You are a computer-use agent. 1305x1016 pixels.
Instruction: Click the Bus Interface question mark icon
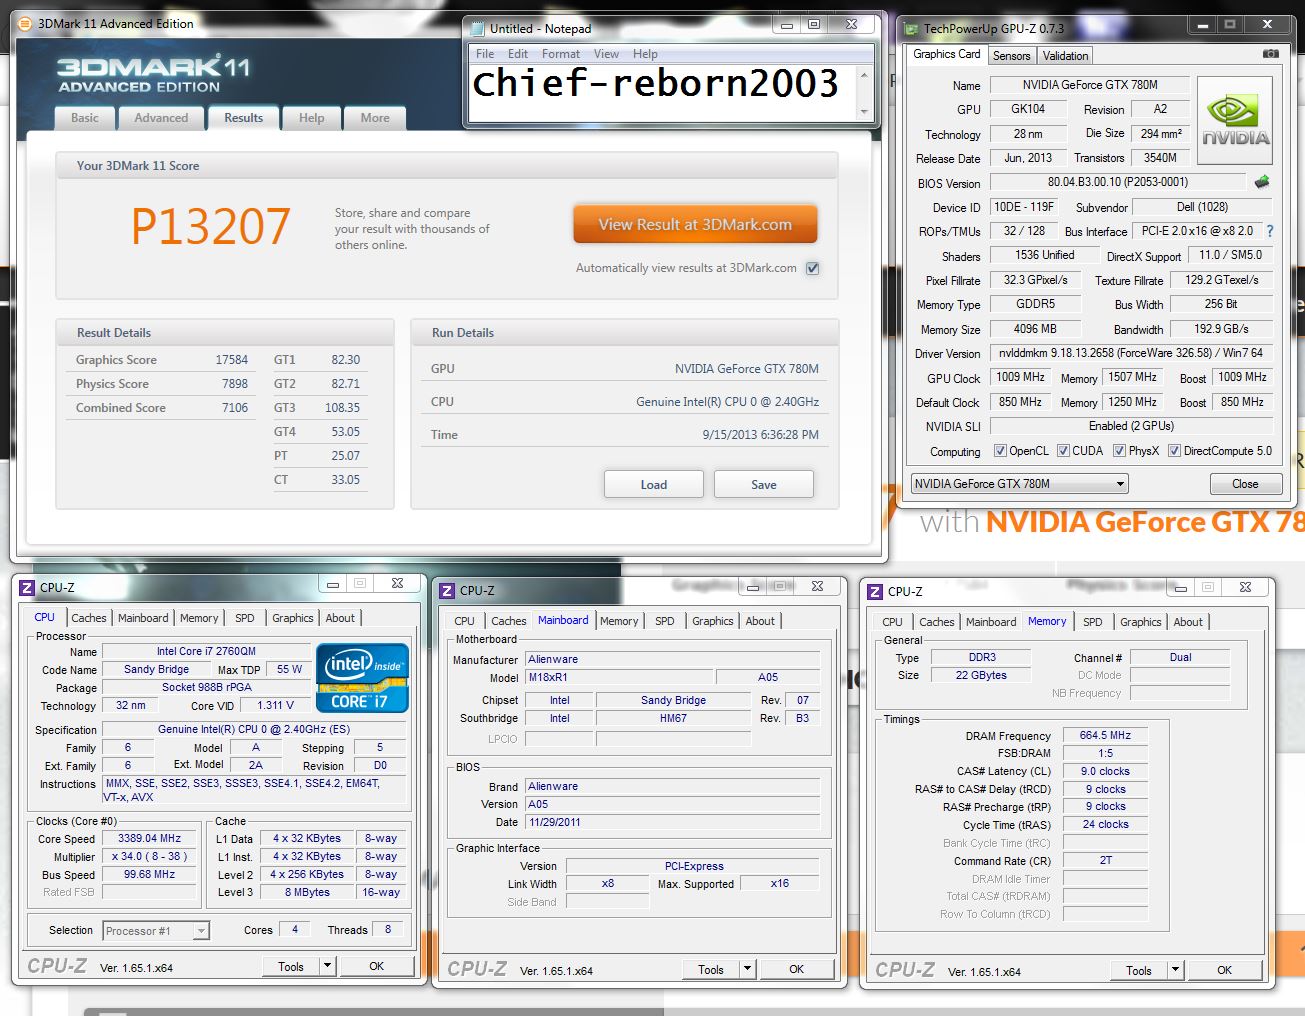point(1269,231)
